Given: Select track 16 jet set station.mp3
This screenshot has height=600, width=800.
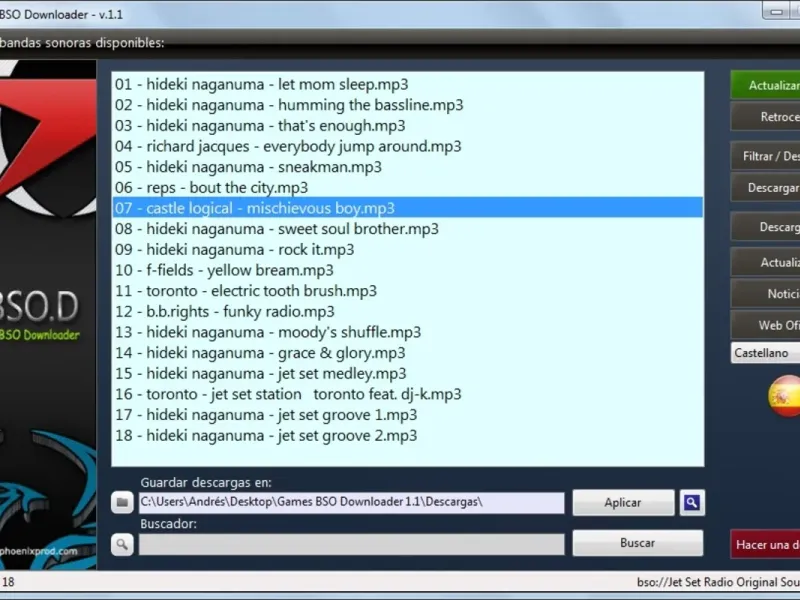Looking at the screenshot, I should coord(407,394).
